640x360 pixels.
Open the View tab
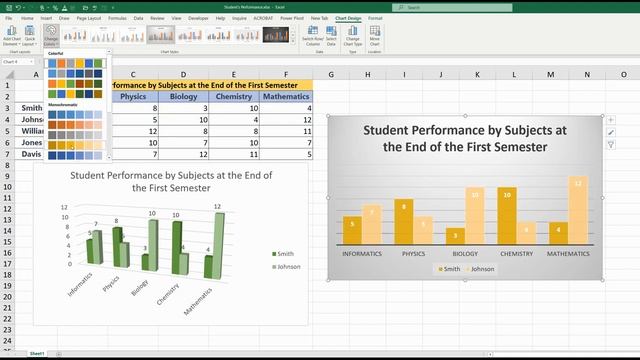(176, 18)
